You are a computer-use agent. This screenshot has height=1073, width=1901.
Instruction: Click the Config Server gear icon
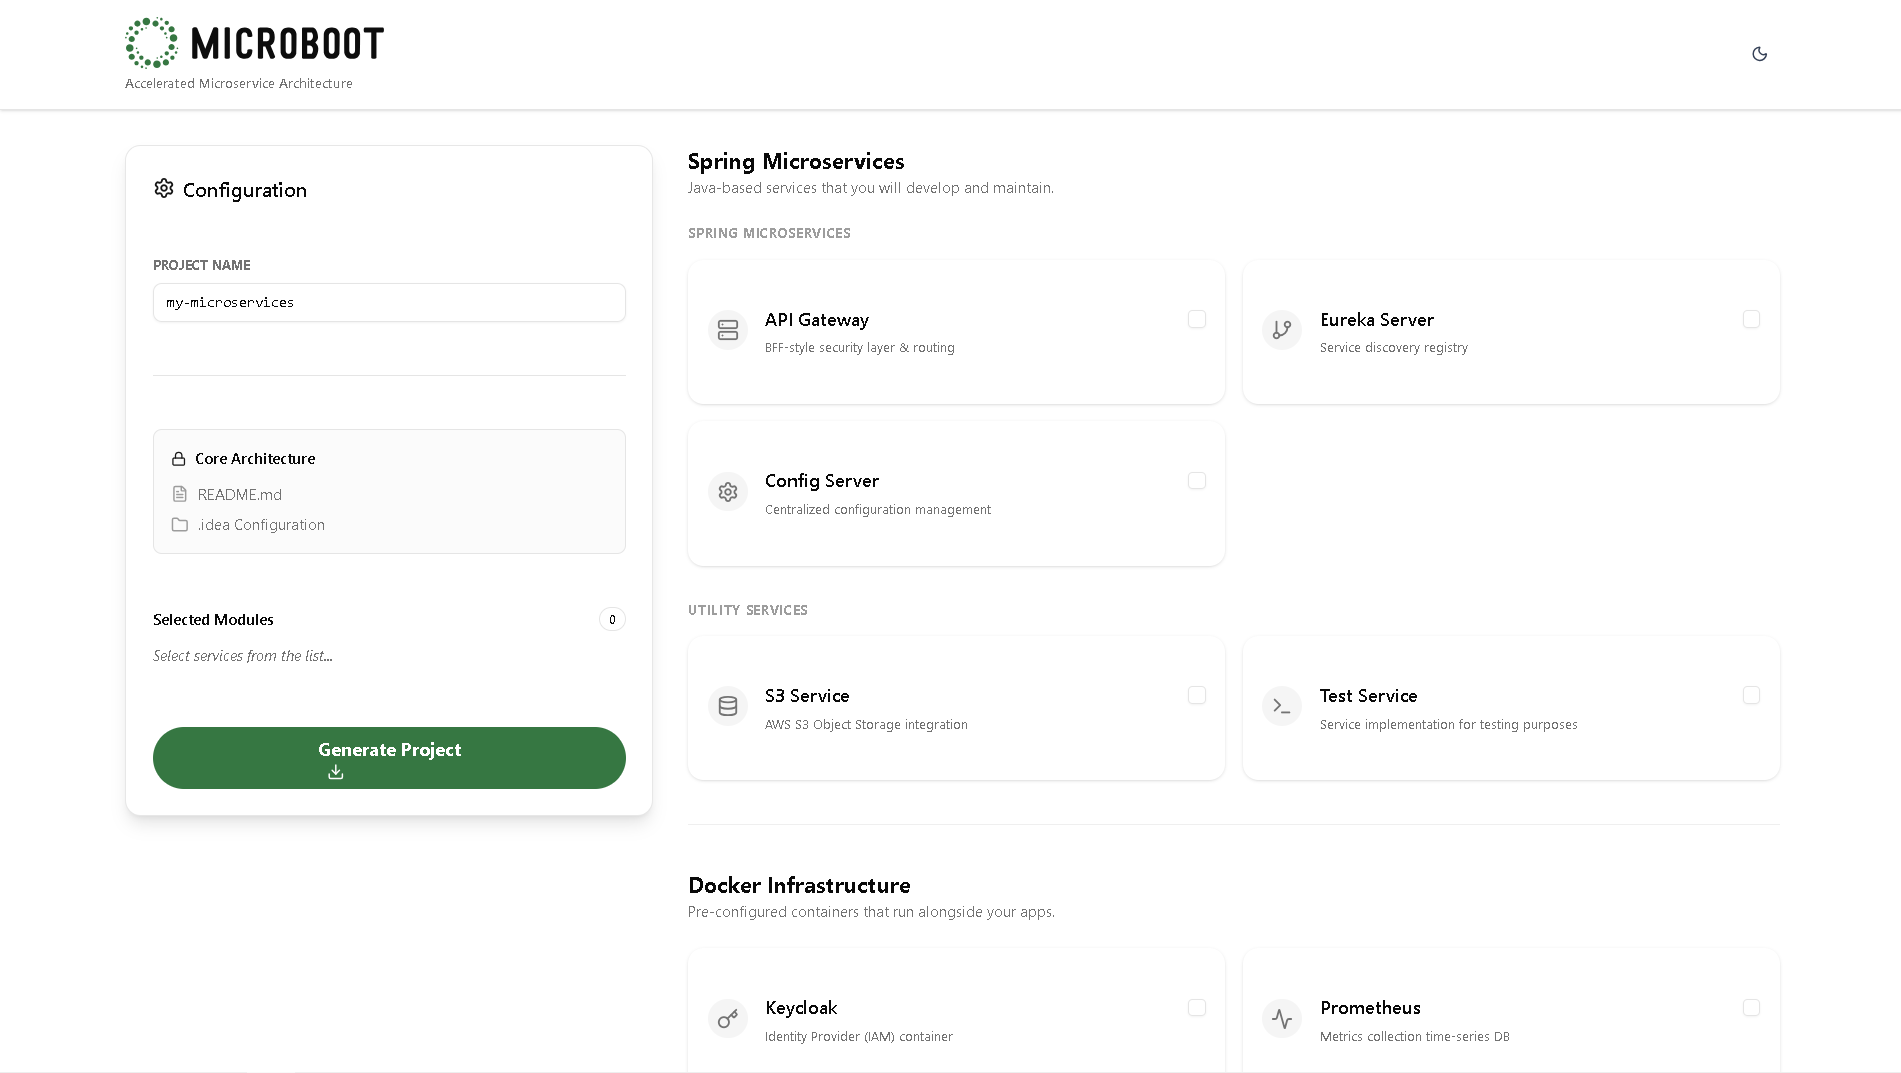pos(728,492)
